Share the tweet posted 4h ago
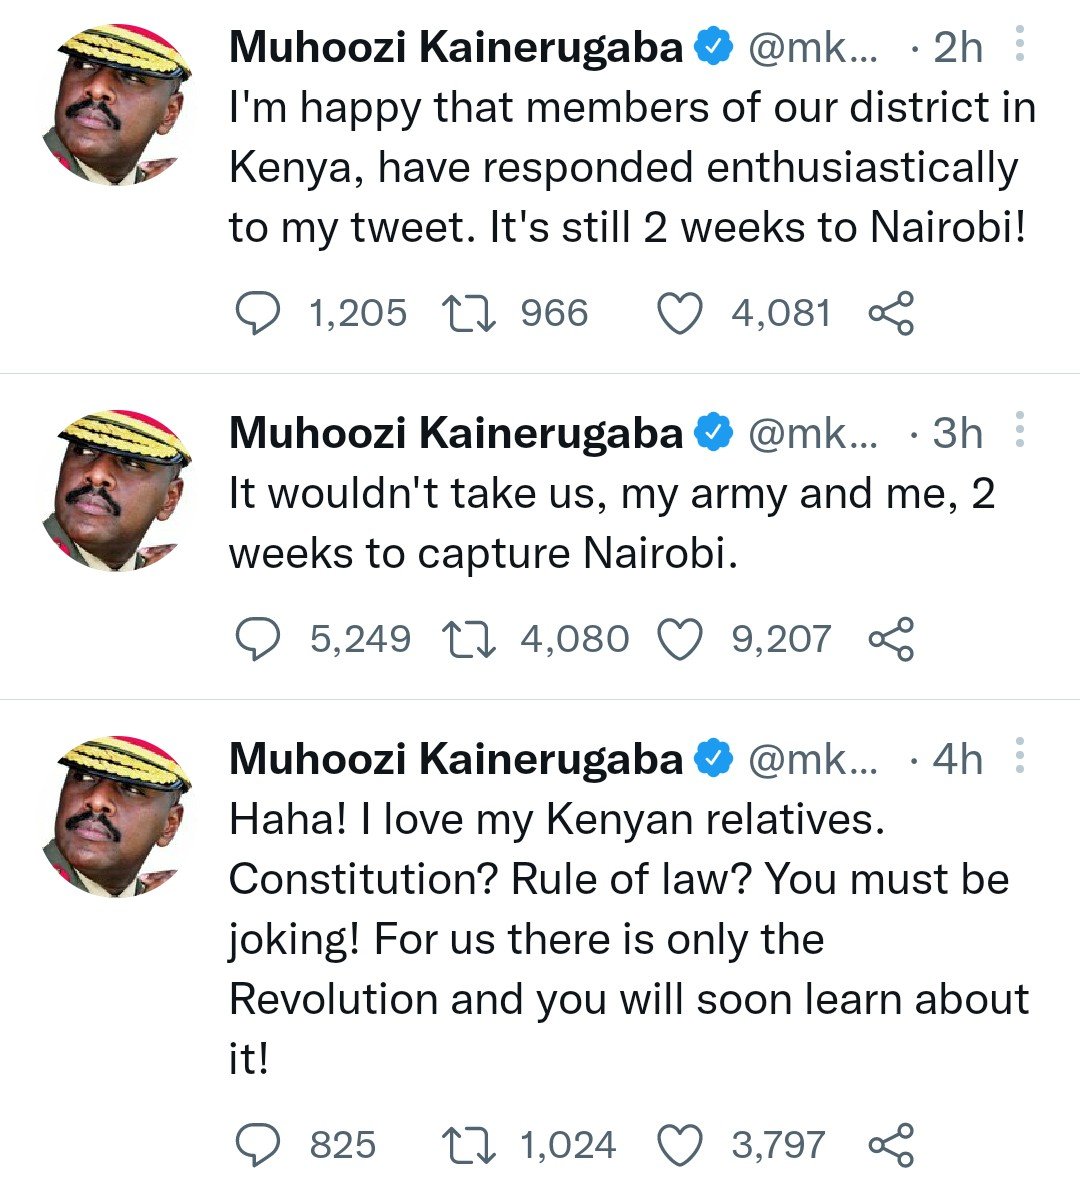Screen dimensions: 1080x1185 (891, 1145)
